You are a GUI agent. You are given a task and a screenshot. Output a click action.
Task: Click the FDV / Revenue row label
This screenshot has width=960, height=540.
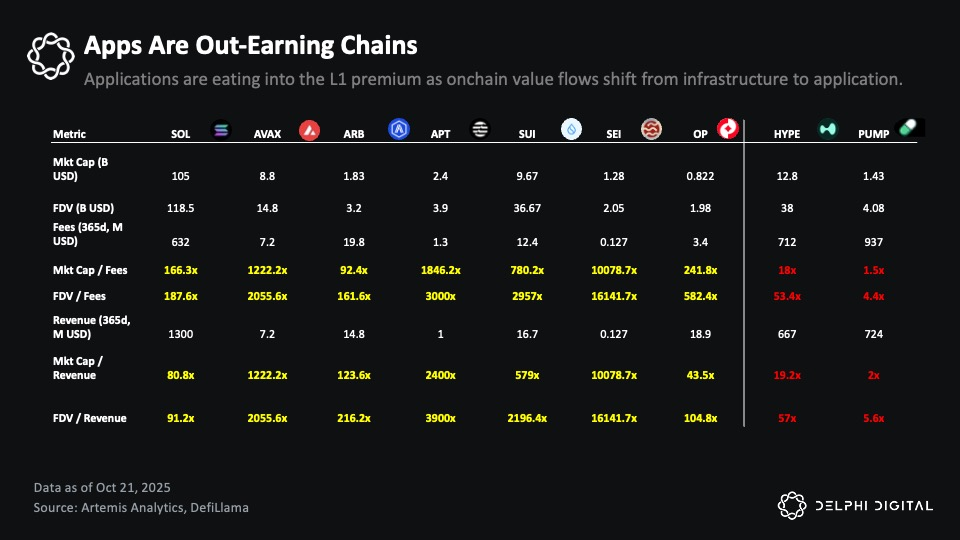click(x=90, y=418)
